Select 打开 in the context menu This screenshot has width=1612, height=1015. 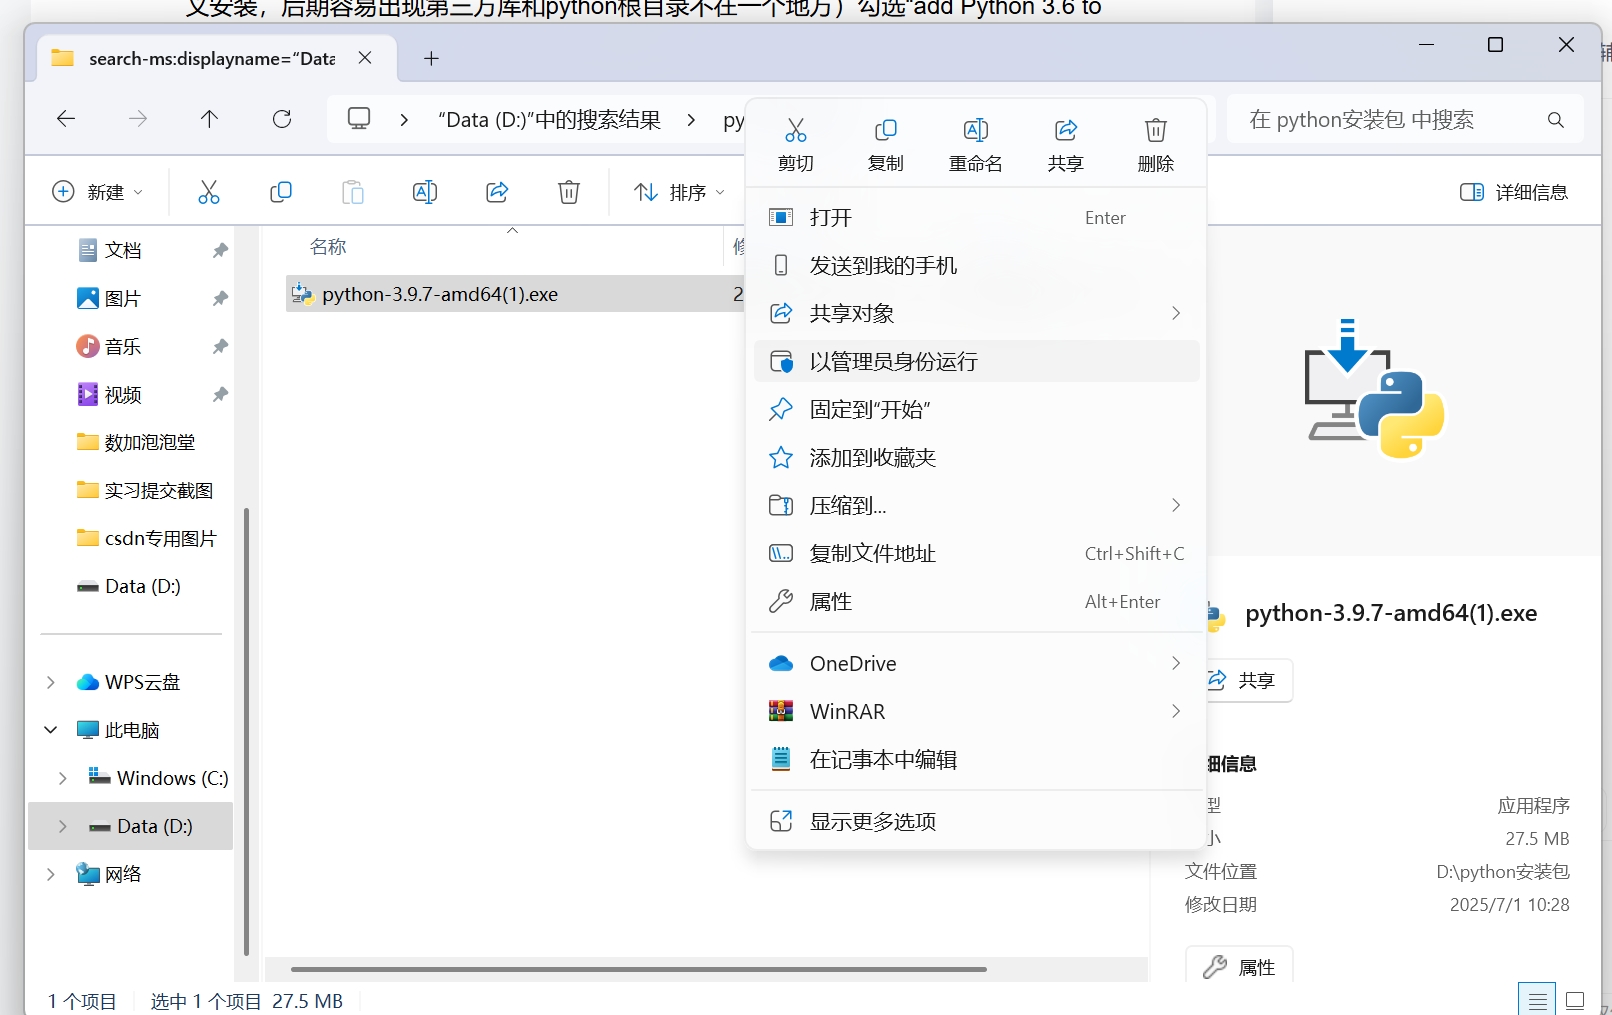[976, 218]
